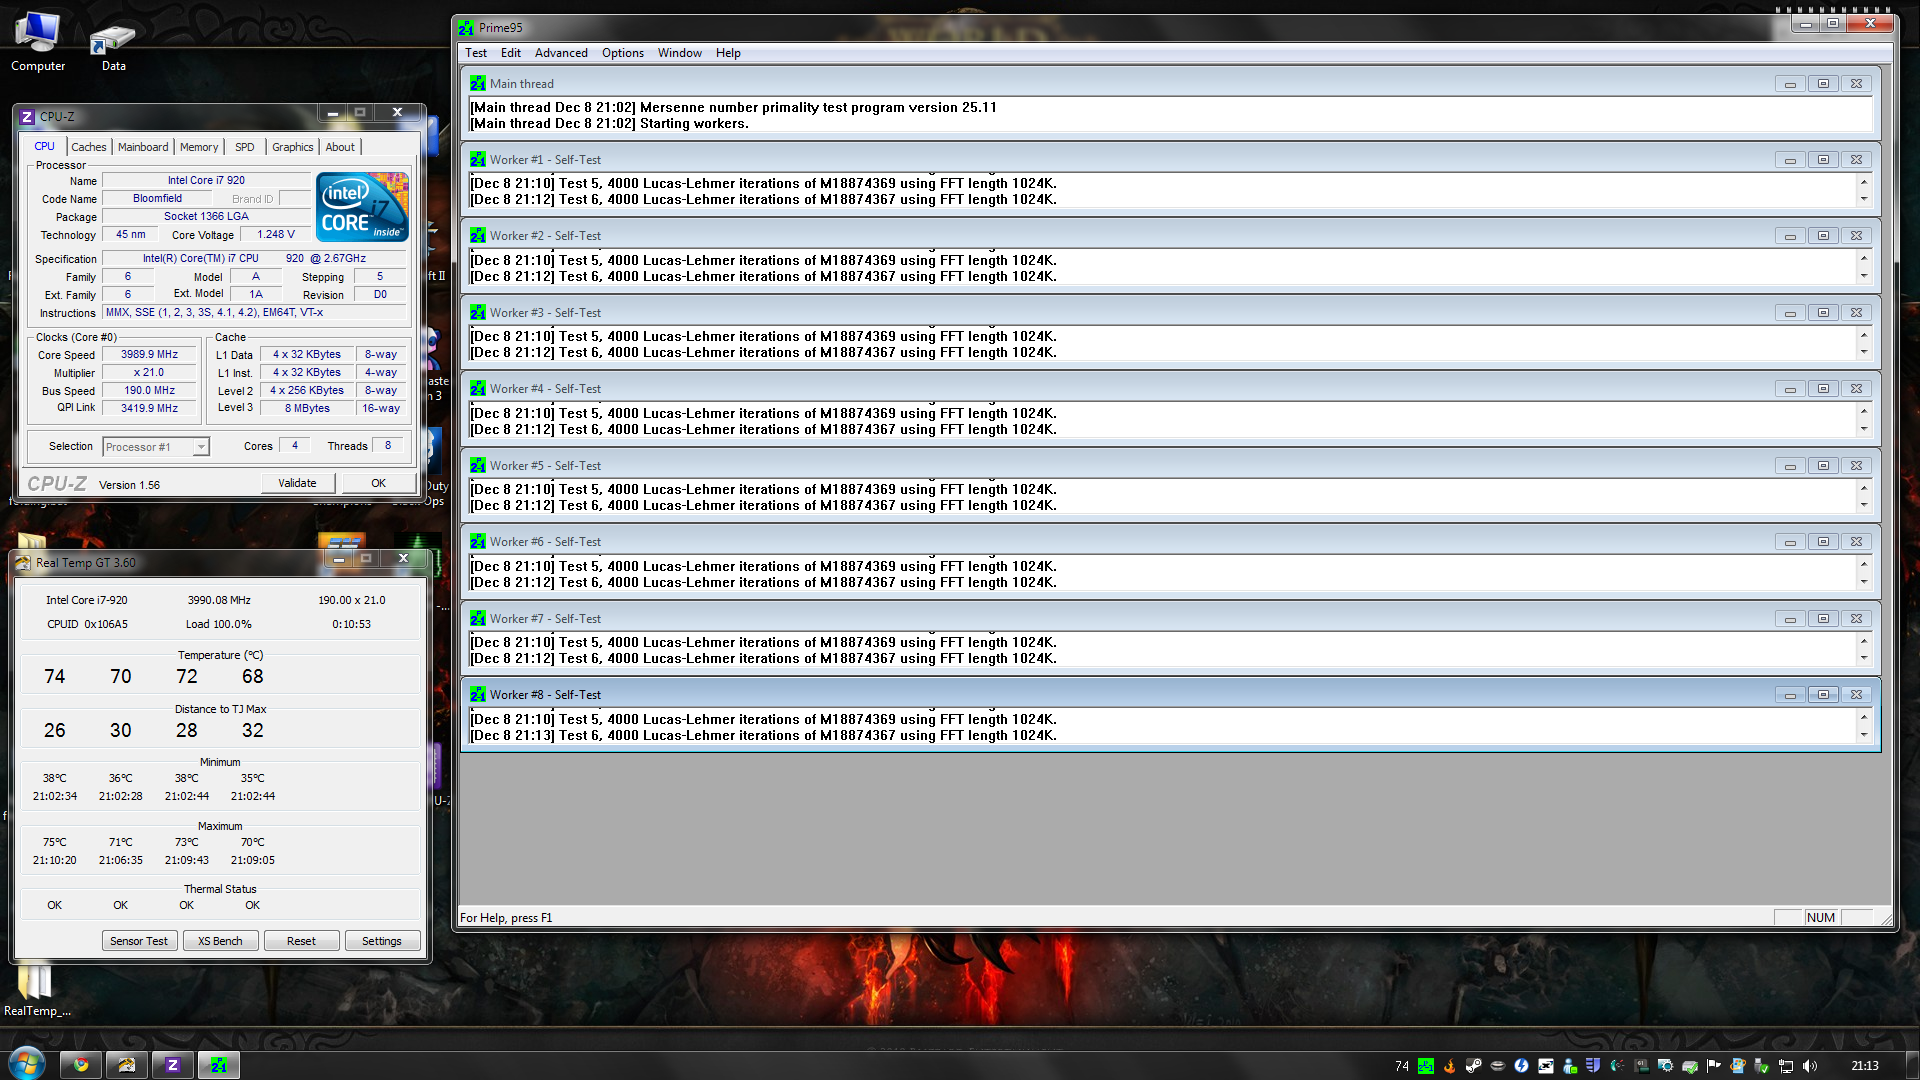
Task: Click the CPU-Z Z icon in its title bar
Action: pos(27,117)
